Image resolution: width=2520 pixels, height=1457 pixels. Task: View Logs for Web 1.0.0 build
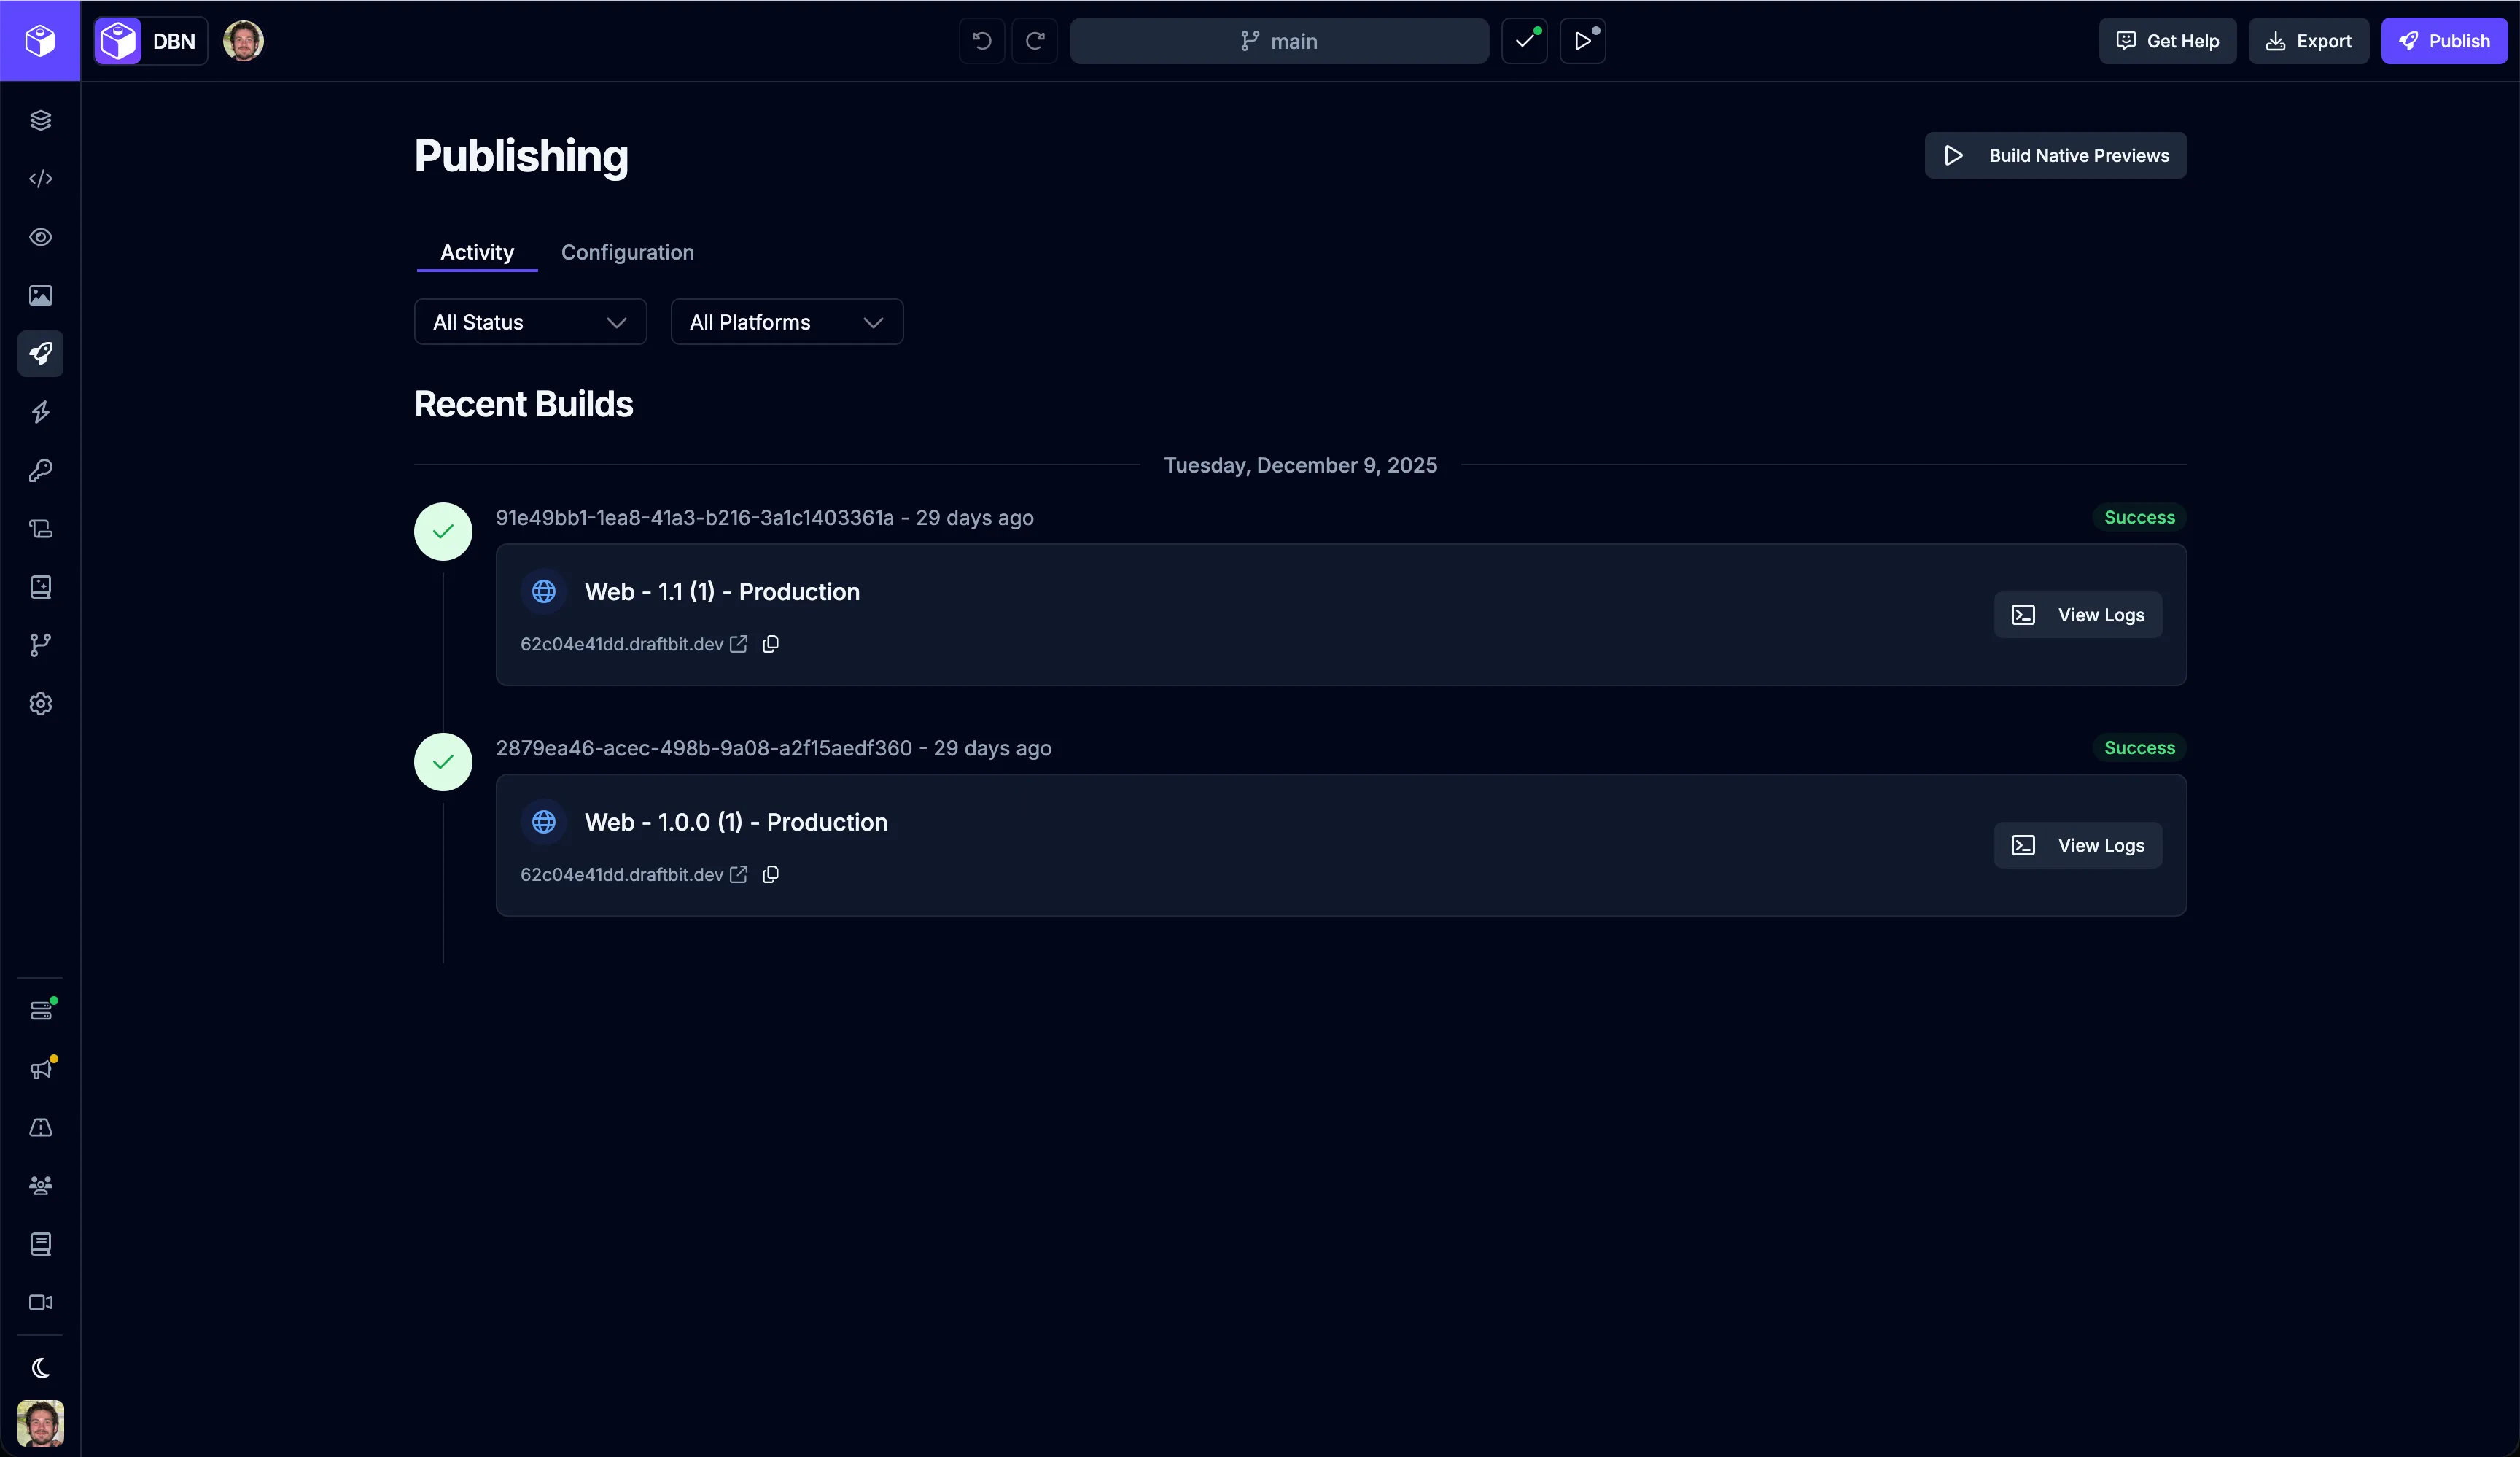(2077, 845)
